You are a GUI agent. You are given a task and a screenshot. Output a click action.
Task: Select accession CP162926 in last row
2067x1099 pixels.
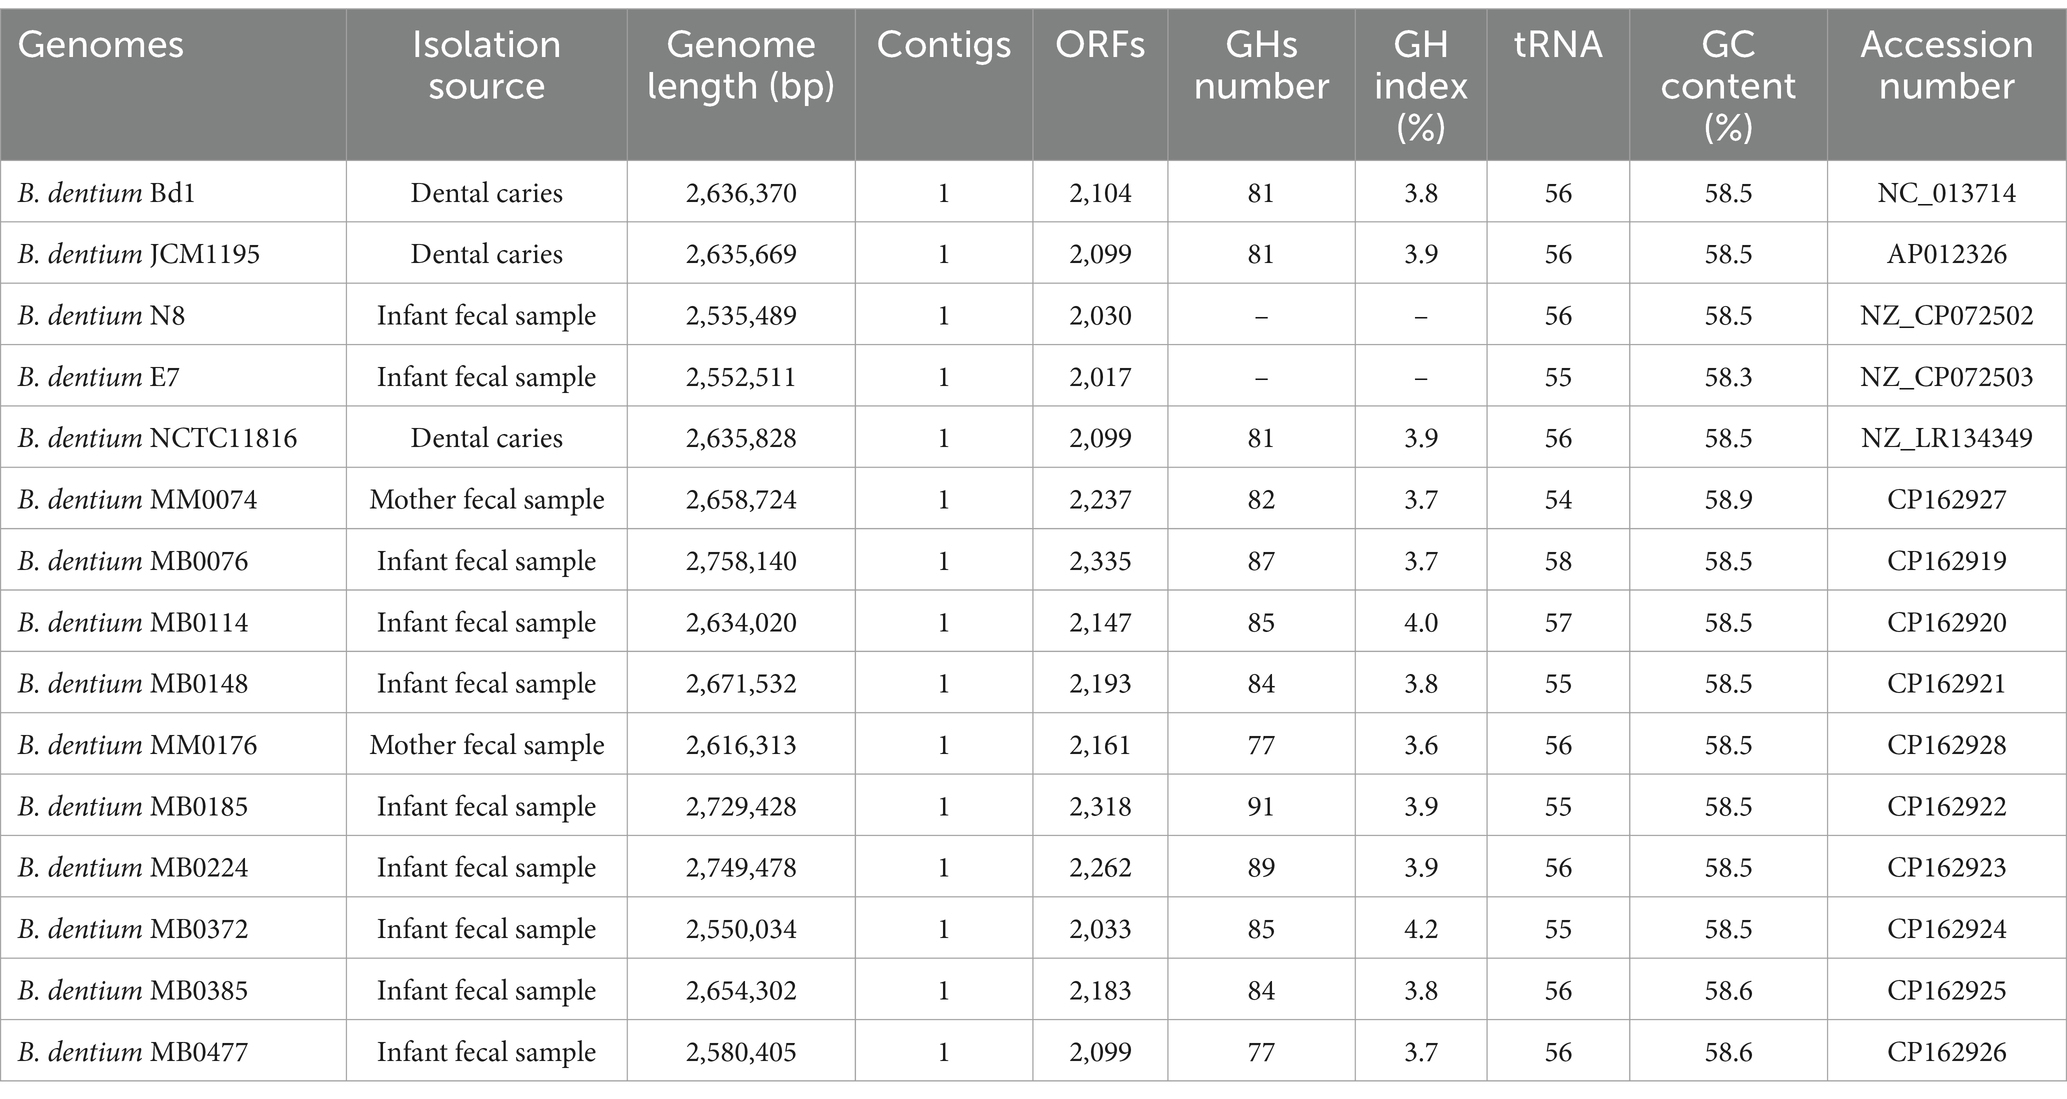[x=1946, y=1052]
